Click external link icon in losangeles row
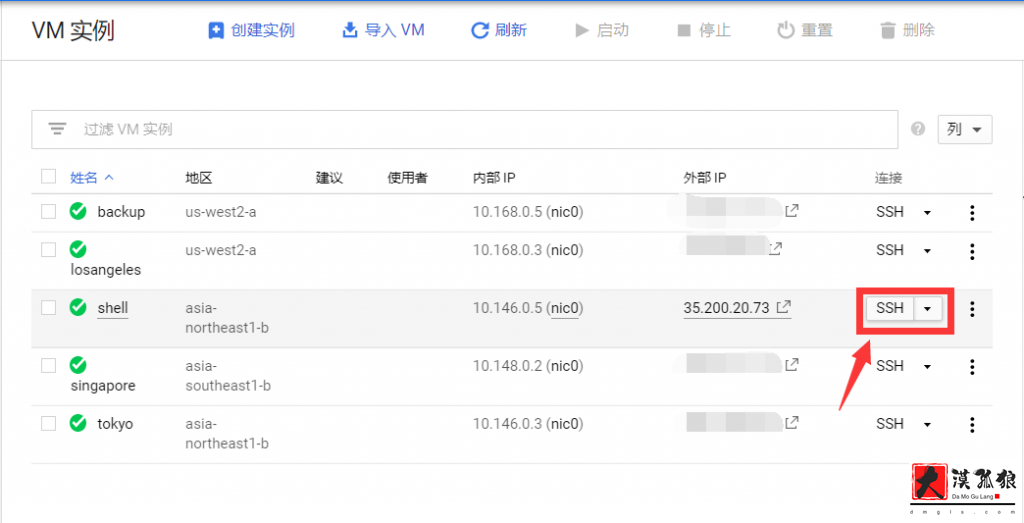Viewport: 1024px width, 523px height. [775, 248]
